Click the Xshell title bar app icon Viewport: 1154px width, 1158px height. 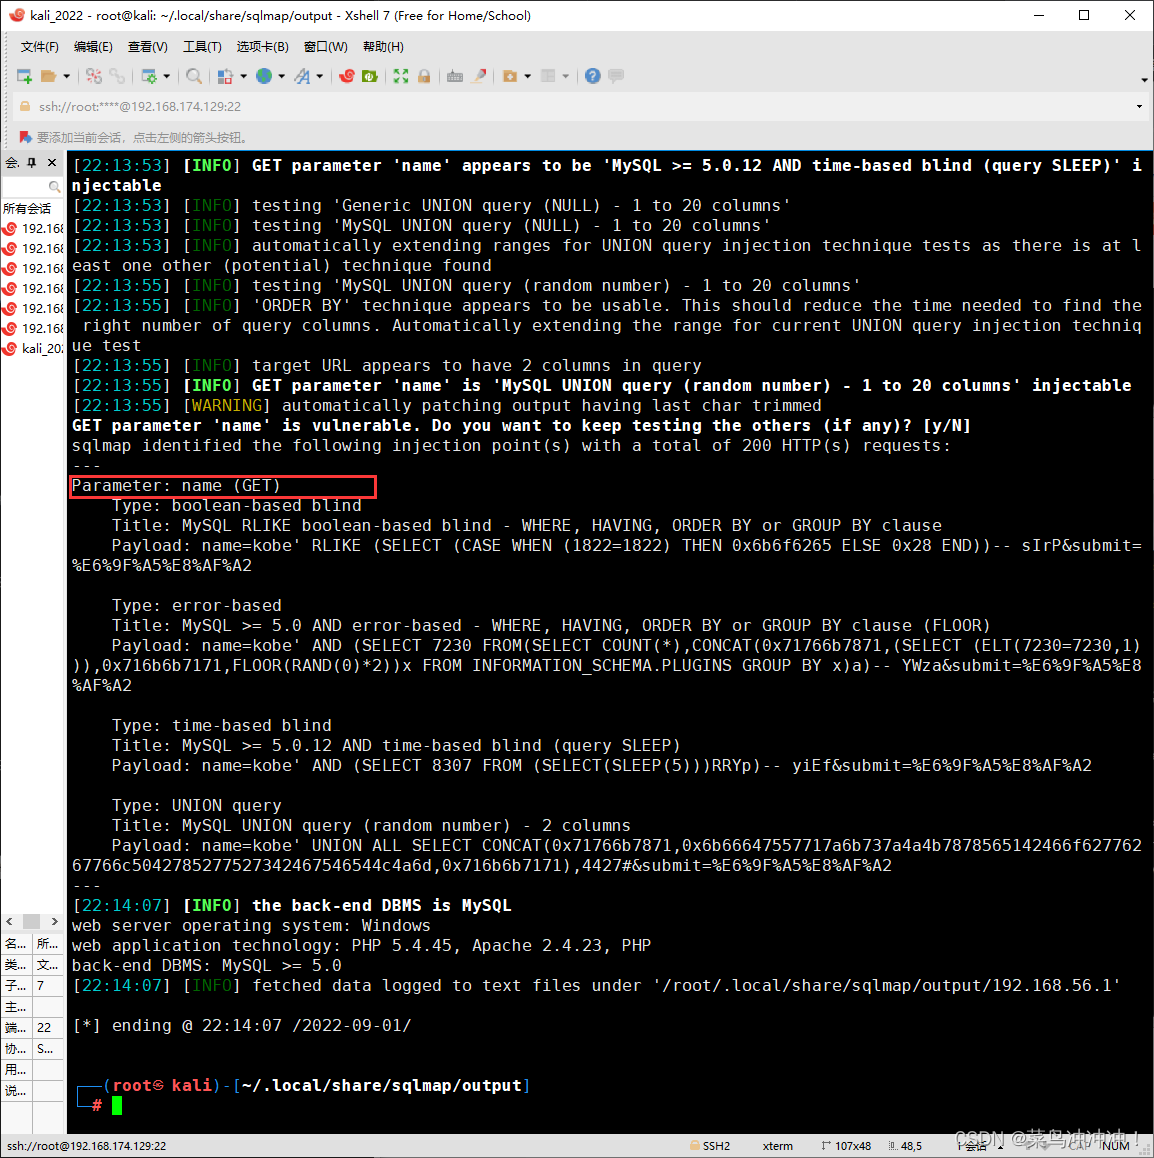point(16,15)
